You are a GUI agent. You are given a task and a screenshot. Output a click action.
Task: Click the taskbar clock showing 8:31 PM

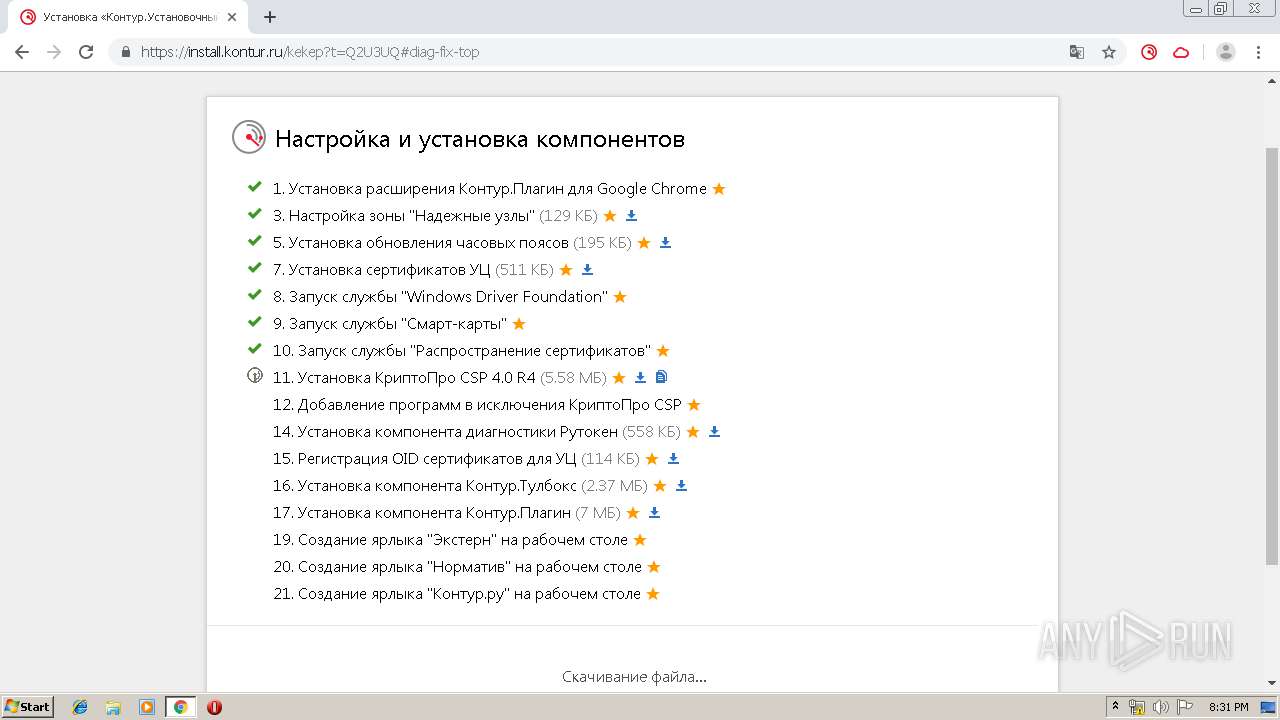(1228, 707)
